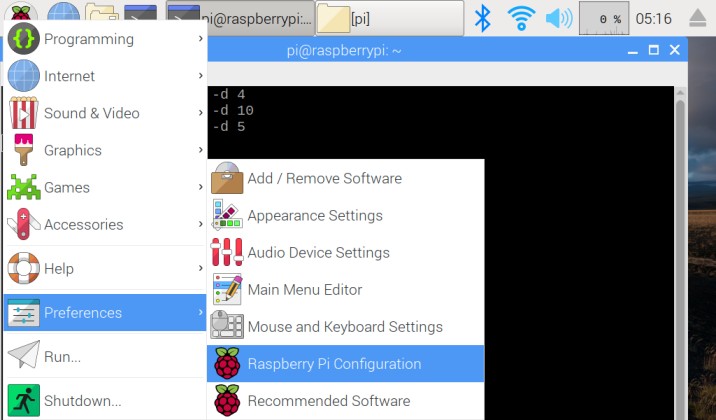Viewport: 716px width, 420px height.
Task: Click the Shutdown running-man icon
Action: (23, 400)
